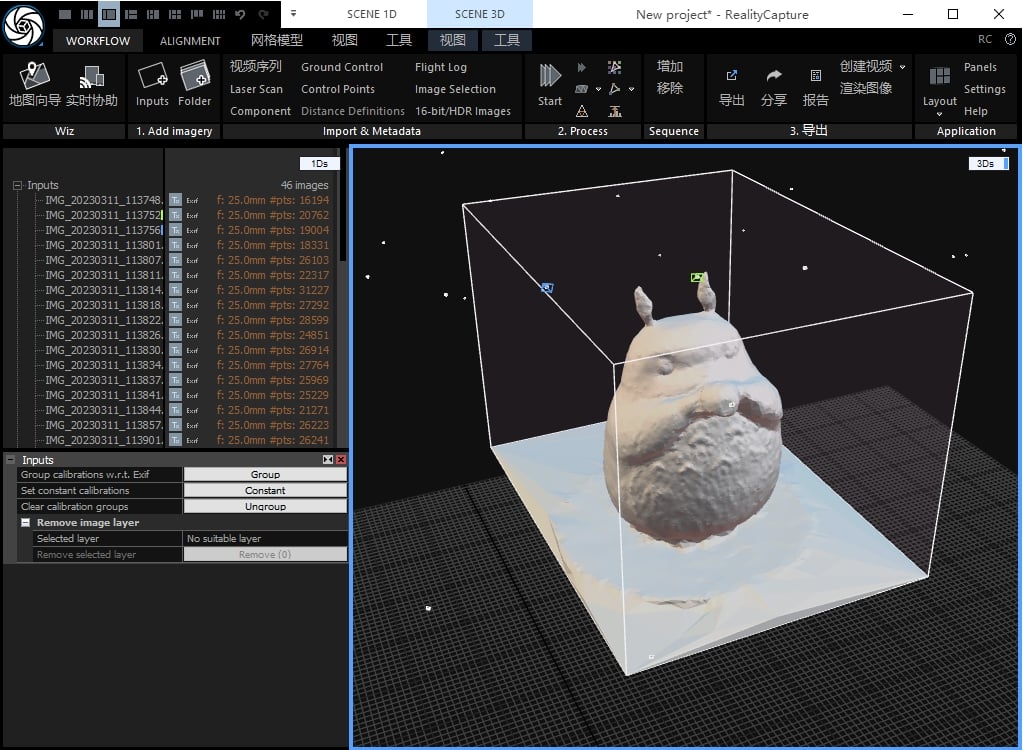Click the help question-mark icon

pos(1010,39)
